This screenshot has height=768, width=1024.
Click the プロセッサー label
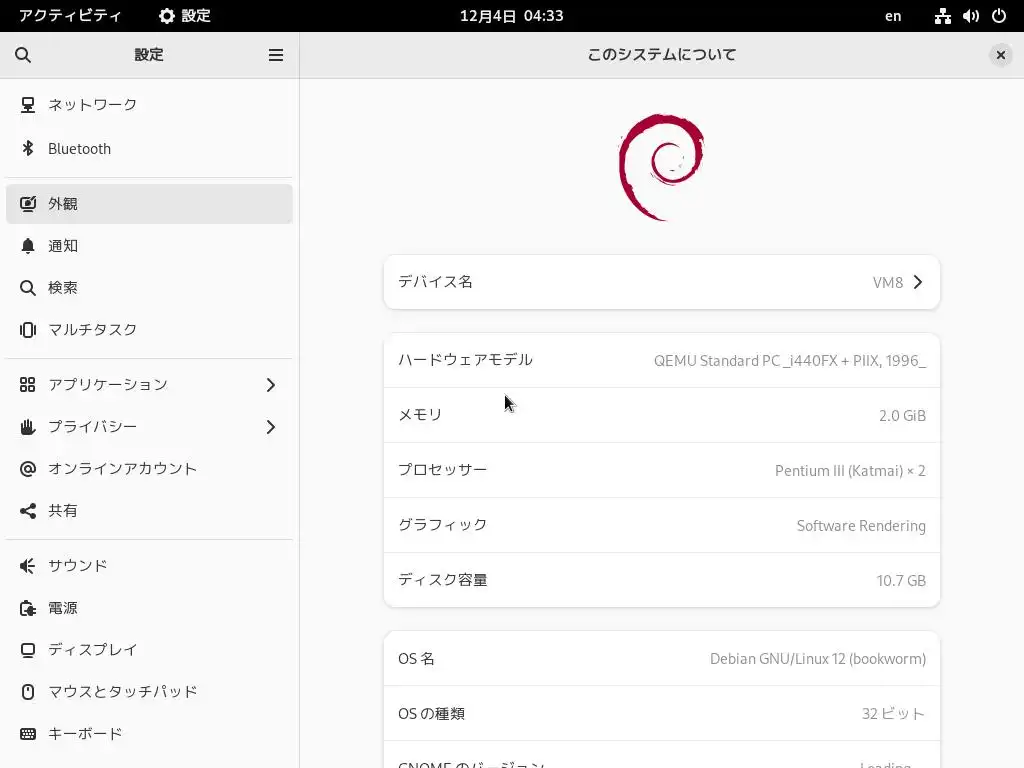pyautogui.click(x=442, y=470)
